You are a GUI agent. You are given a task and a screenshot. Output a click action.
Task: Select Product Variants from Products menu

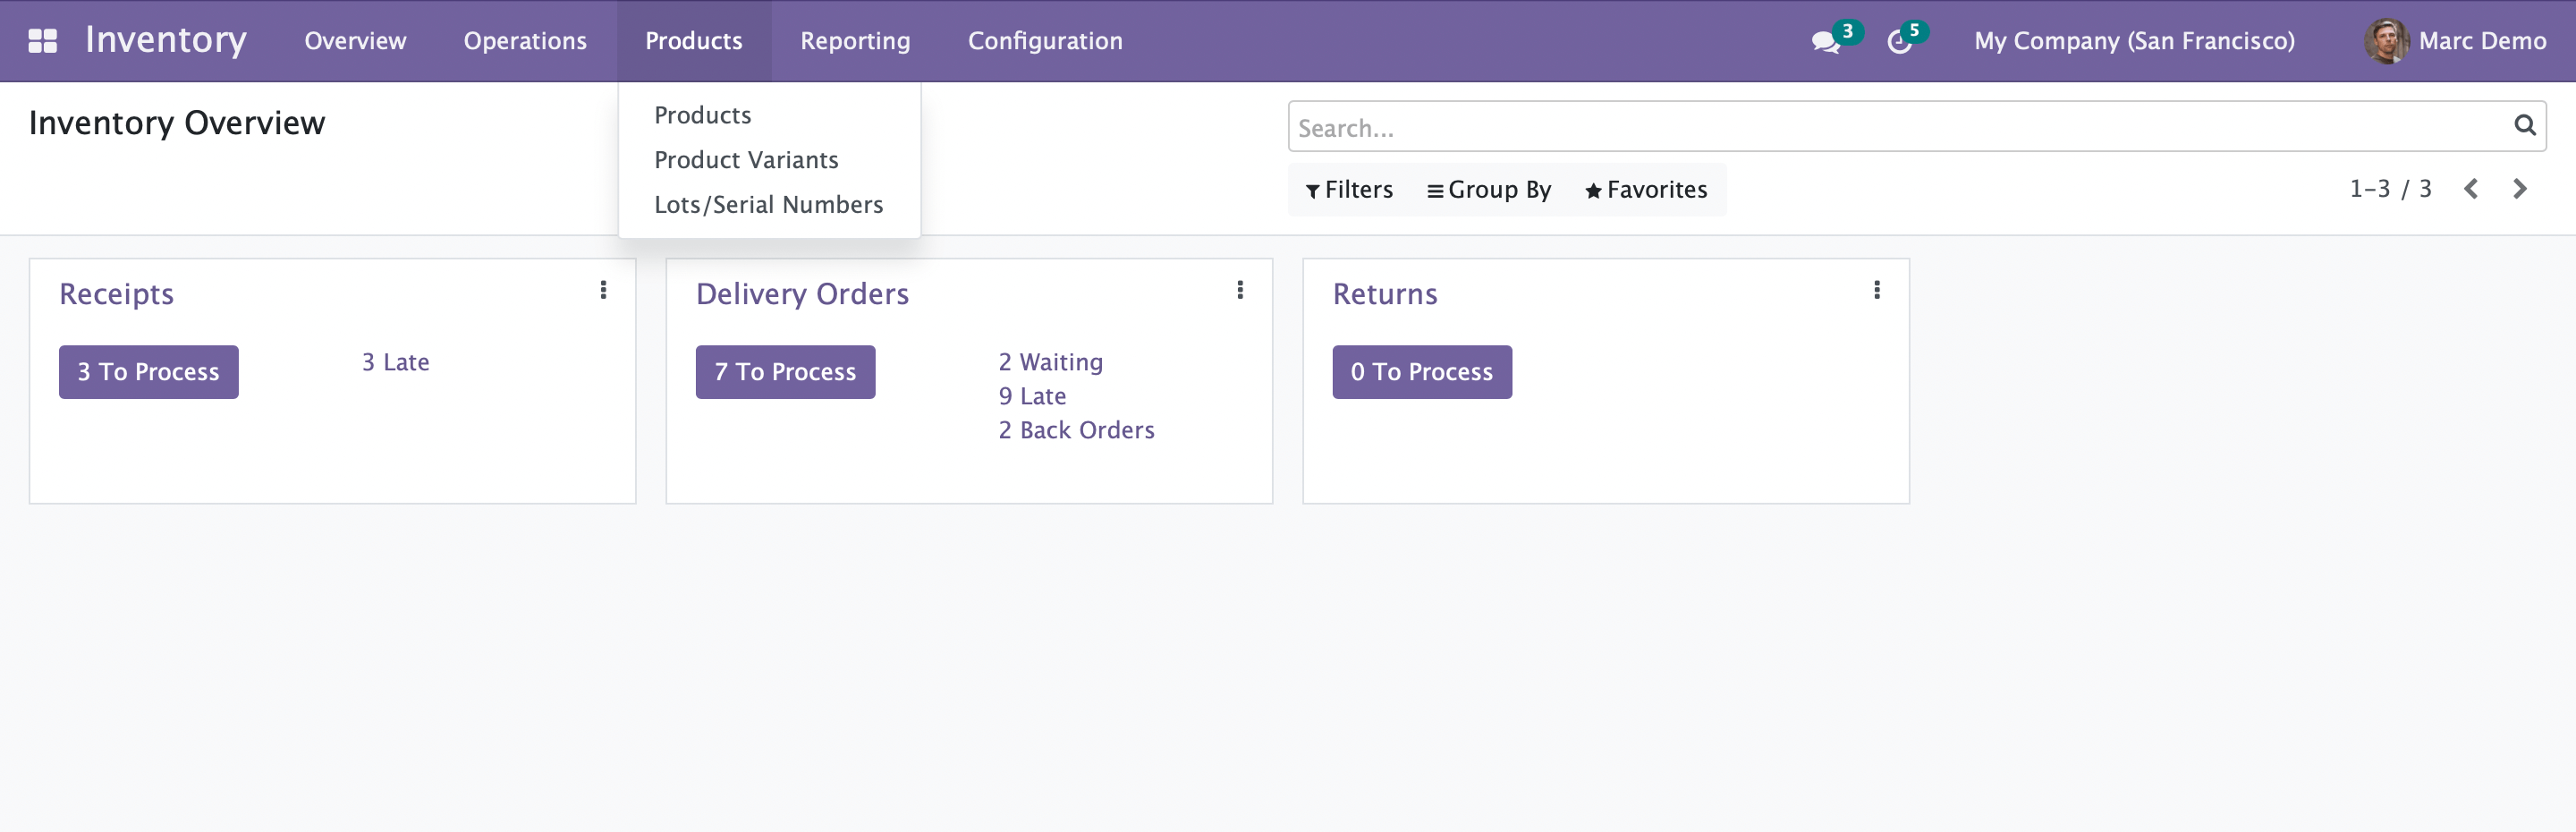click(x=746, y=160)
